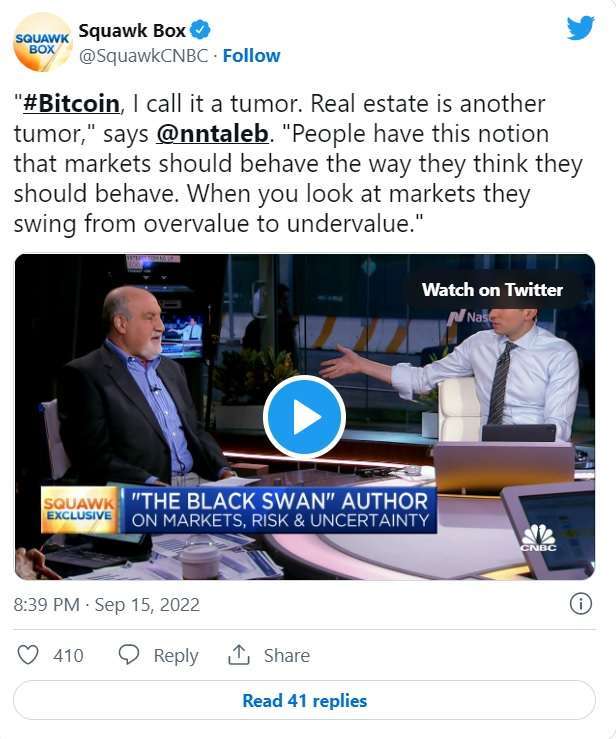
Task: Open the Squawk Box profile avatar
Action: tap(42, 42)
